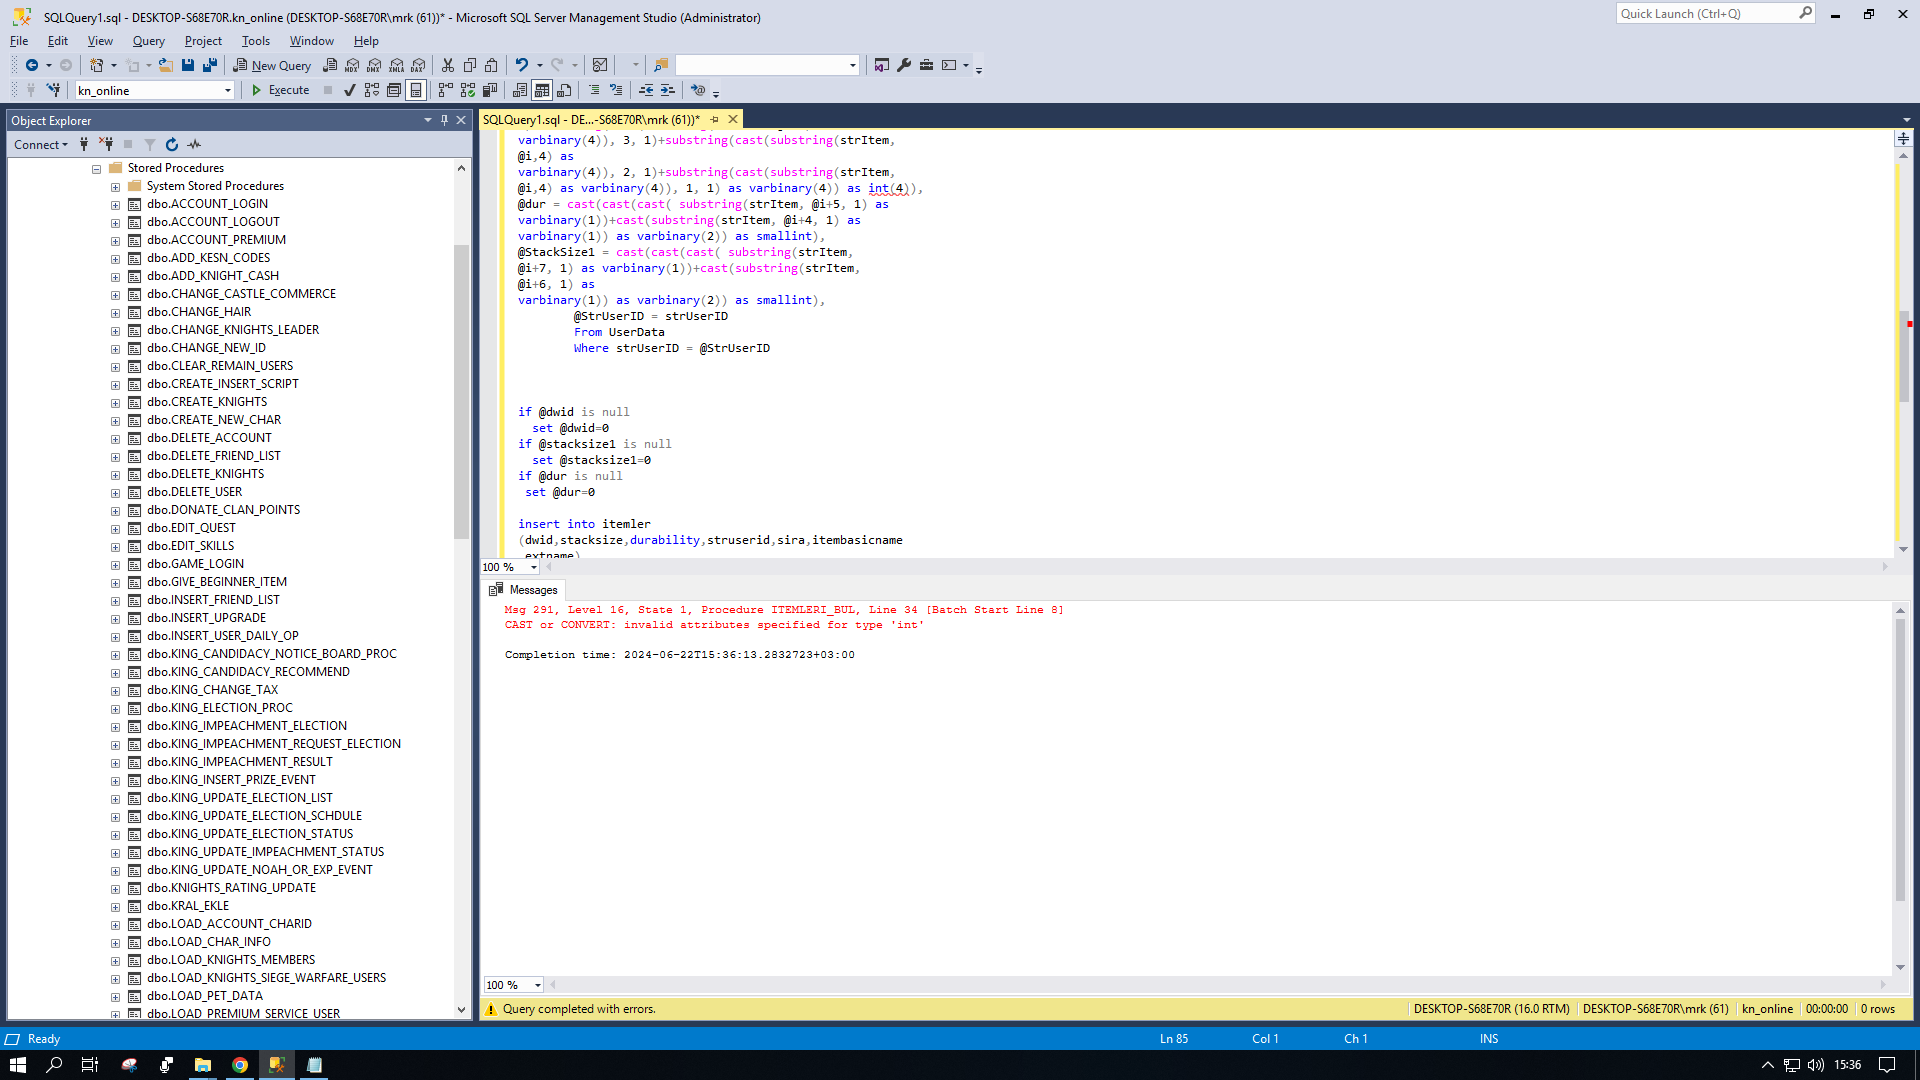Viewport: 1920px width, 1080px height.
Task: Comment out the selected lines icon
Action: tap(594, 90)
